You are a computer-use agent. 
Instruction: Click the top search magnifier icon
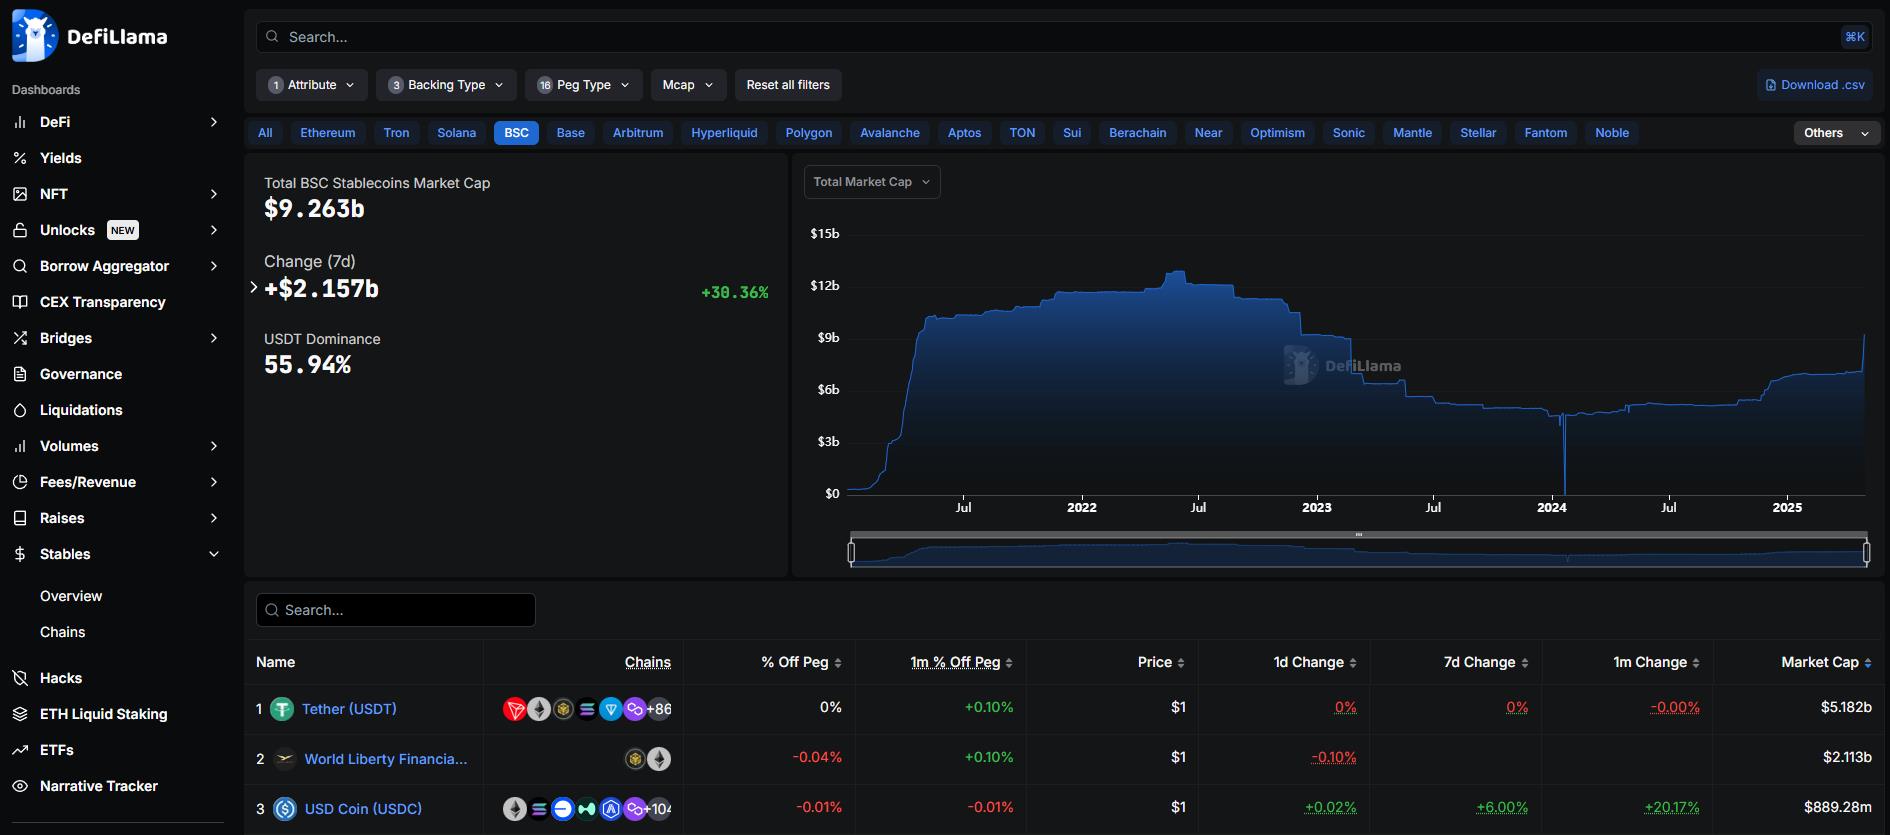tap(272, 37)
